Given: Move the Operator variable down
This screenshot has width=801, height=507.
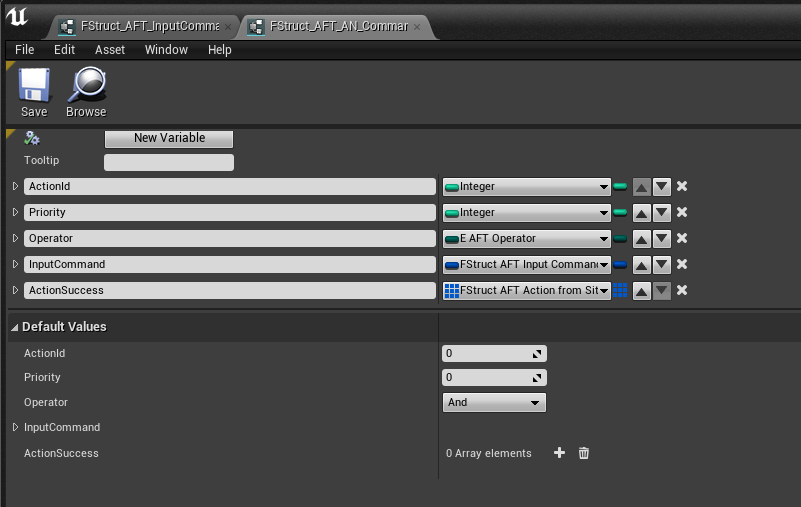Looking at the screenshot, I should pyautogui.click(x=661, y=238).
